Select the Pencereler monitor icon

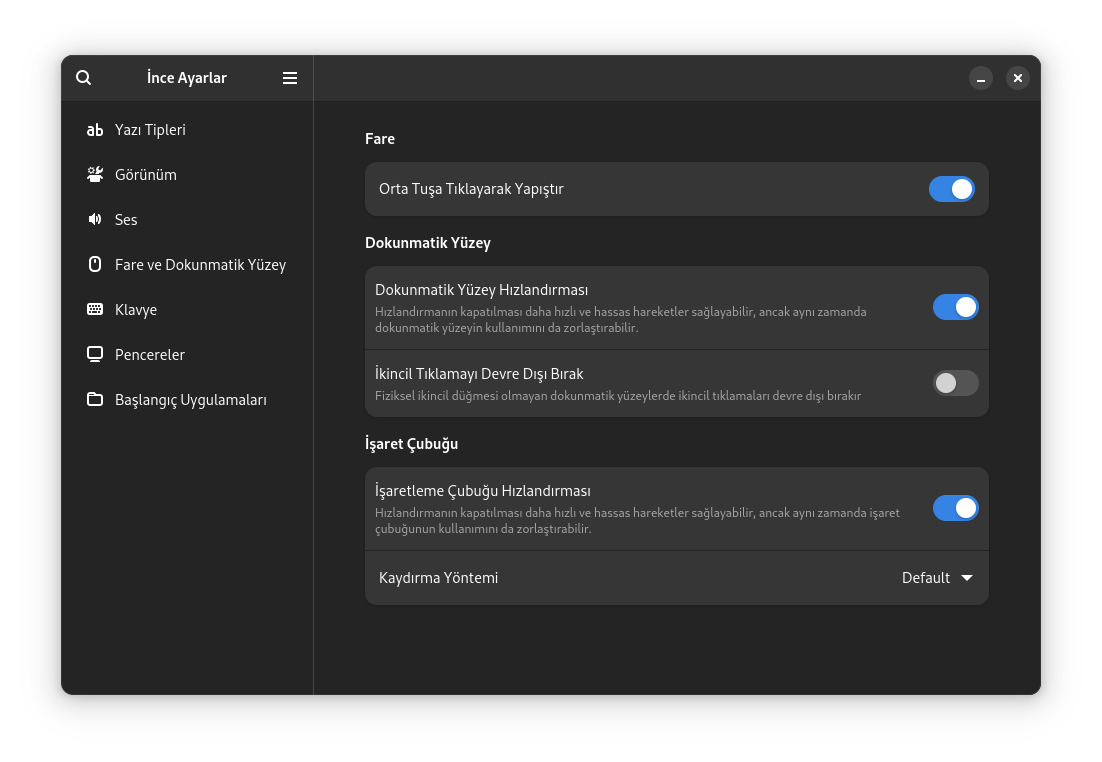[95, 354]
